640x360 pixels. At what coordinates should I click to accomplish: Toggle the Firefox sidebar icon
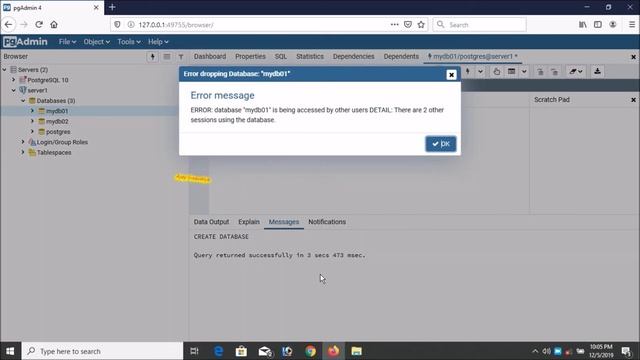pos(598,24)
